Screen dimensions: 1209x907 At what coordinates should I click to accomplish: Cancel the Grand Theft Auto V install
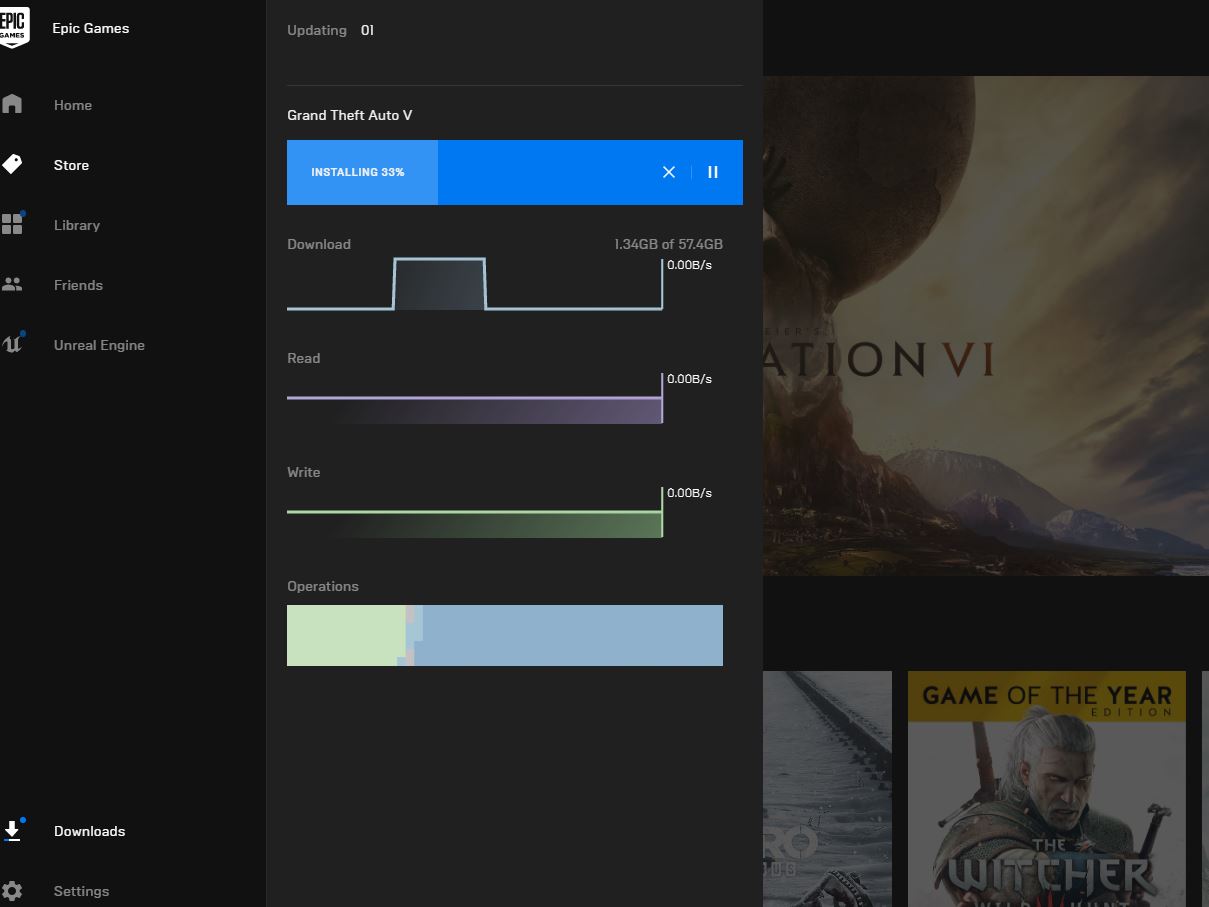click(x=669, y=172)
